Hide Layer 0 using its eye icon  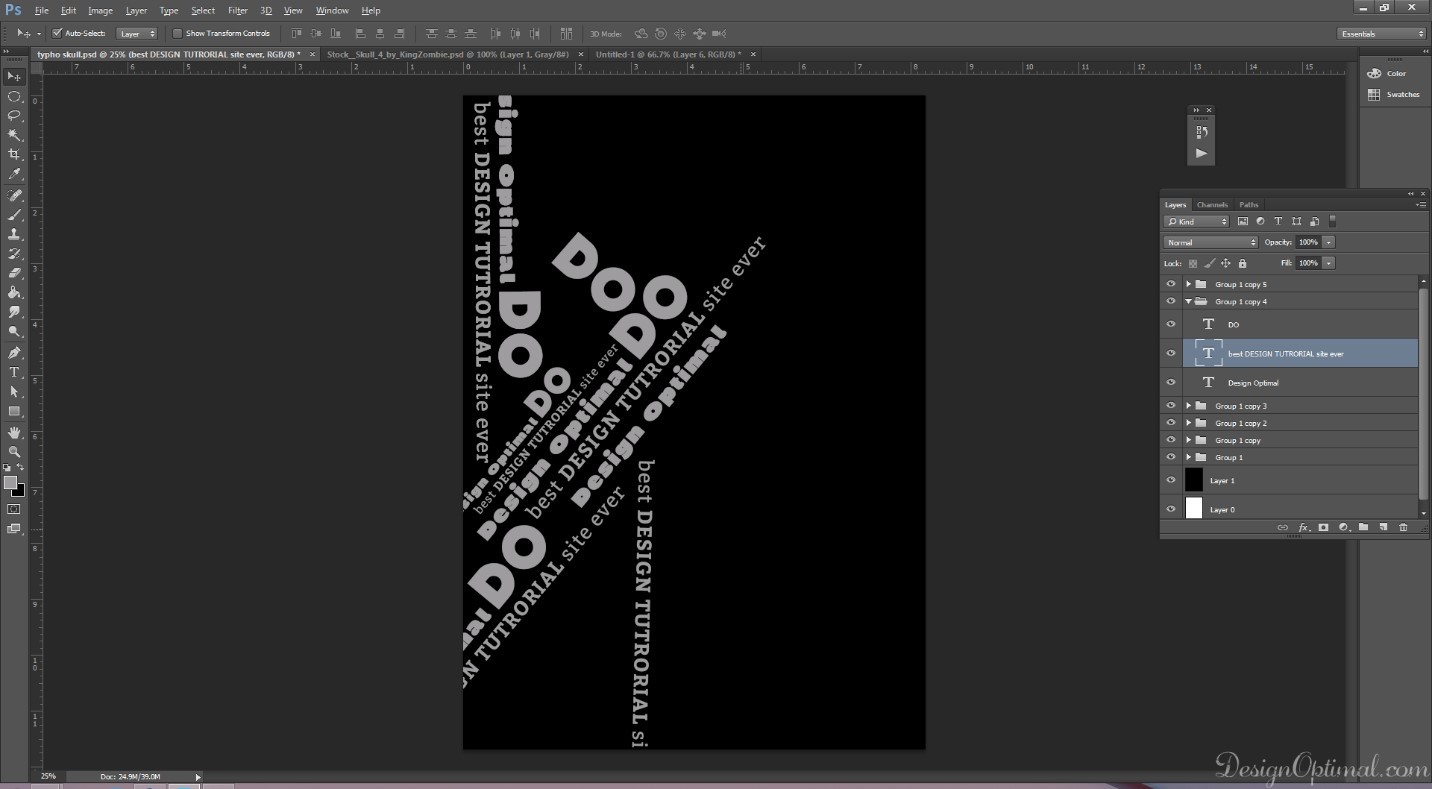coord(1171,509)
